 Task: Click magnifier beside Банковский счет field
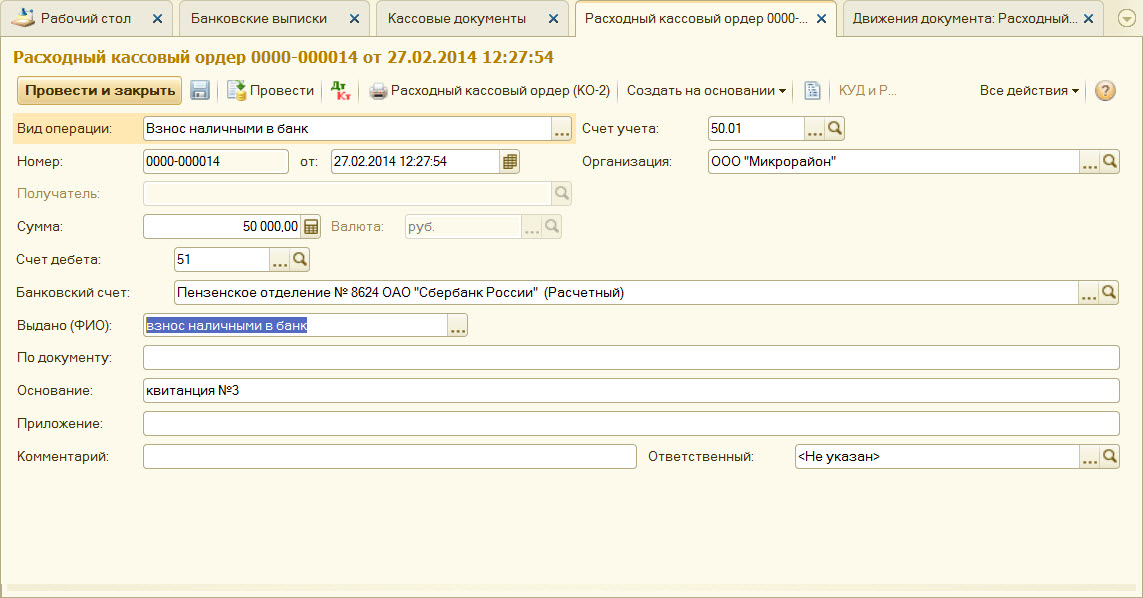pos(1109,293)
